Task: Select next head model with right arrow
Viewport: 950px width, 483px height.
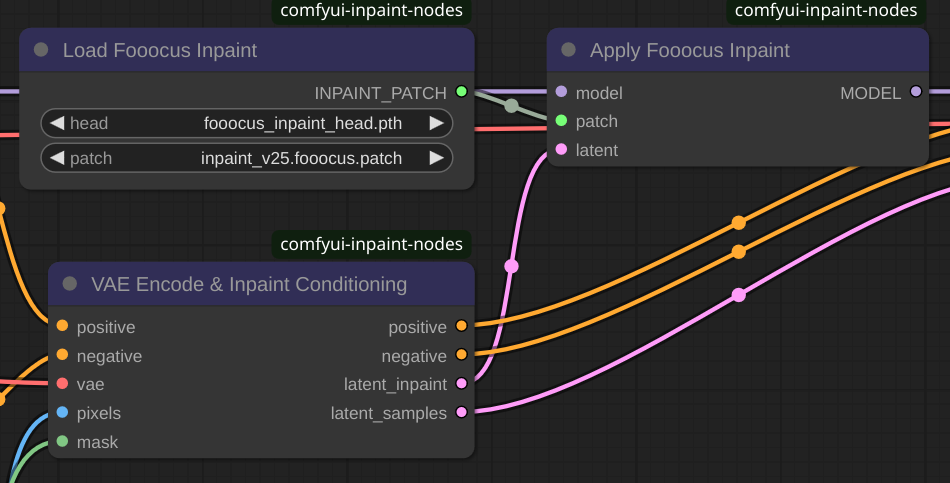Action: (436, 123)
